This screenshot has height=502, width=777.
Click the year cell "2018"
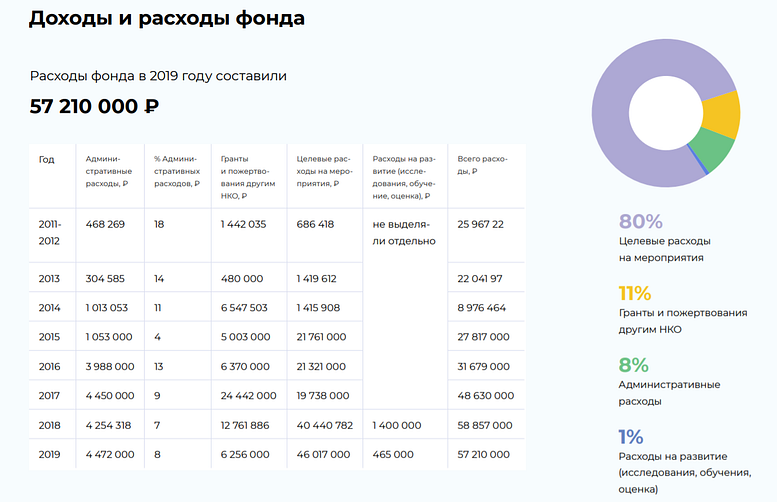(50, 426)
